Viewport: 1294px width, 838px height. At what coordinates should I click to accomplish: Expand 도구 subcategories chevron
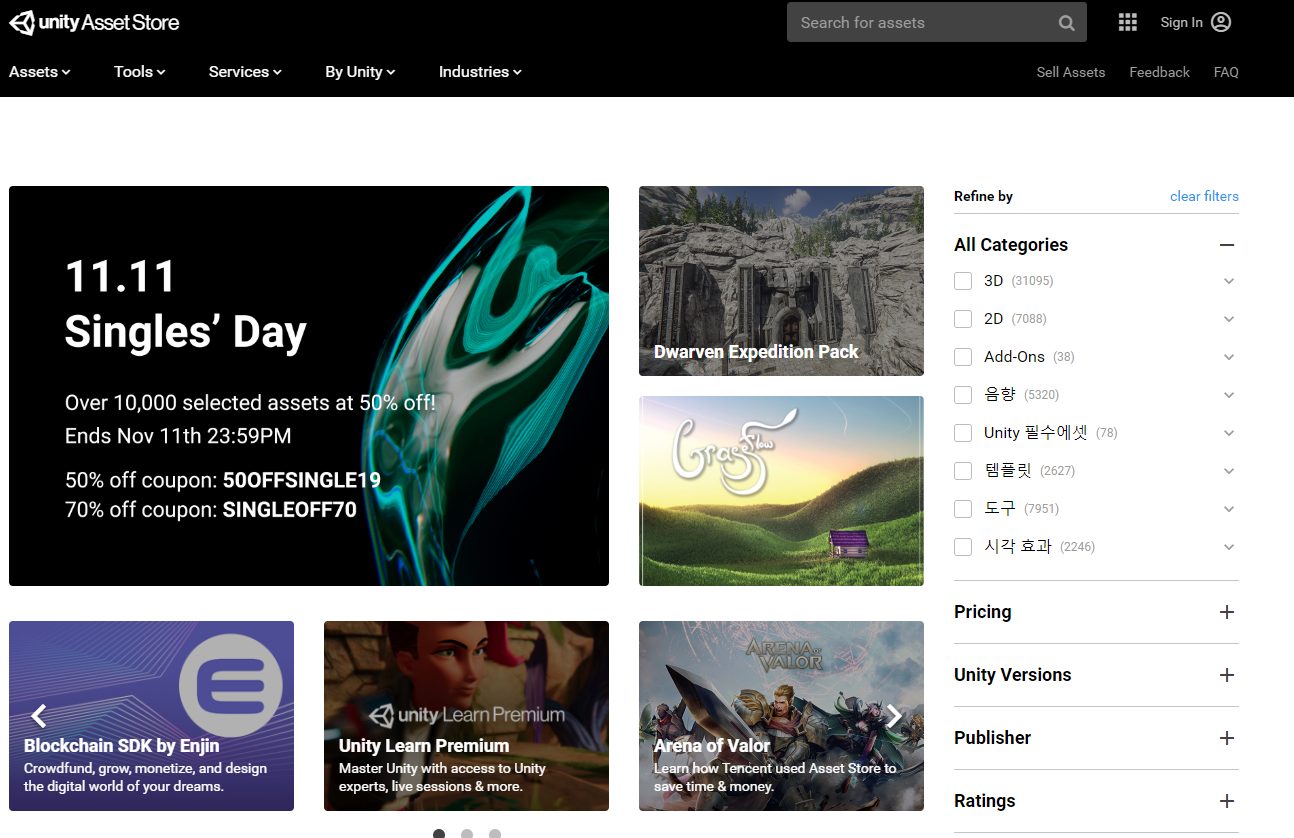pyautogui.click(x=1229, y=509)
